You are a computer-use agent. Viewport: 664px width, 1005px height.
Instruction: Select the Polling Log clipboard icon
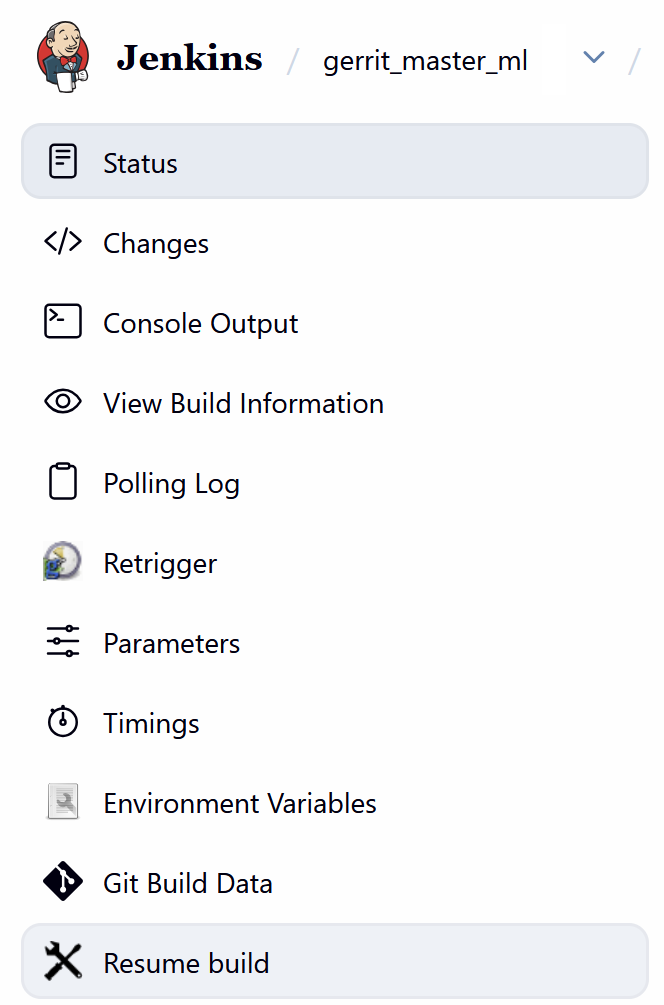[62, 481]
